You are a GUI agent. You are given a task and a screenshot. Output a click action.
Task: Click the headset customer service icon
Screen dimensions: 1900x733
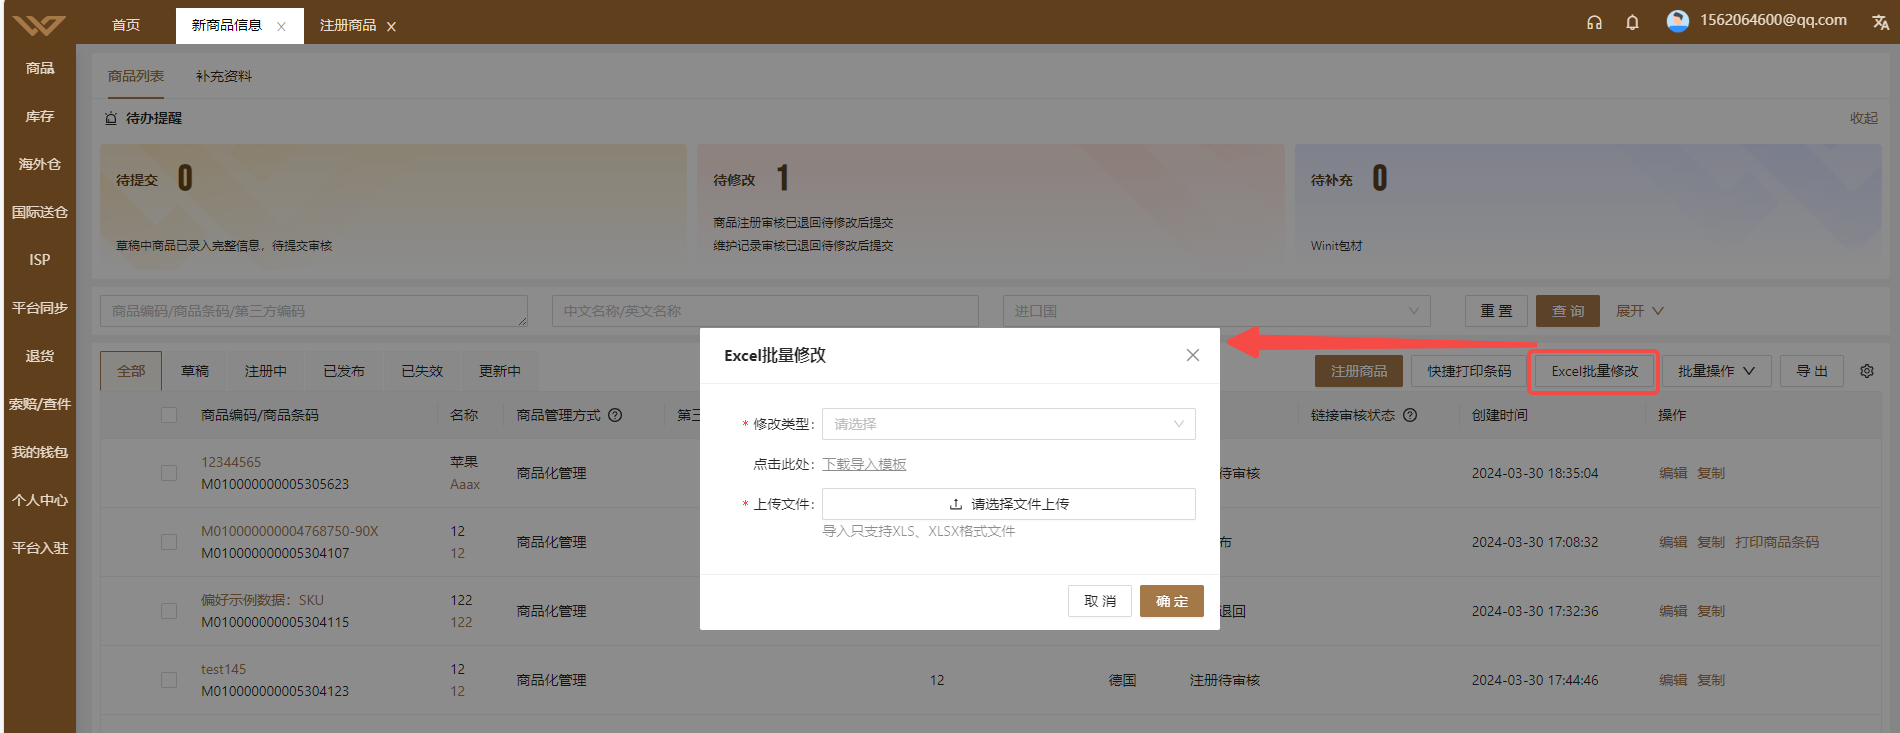(1594, 22)
